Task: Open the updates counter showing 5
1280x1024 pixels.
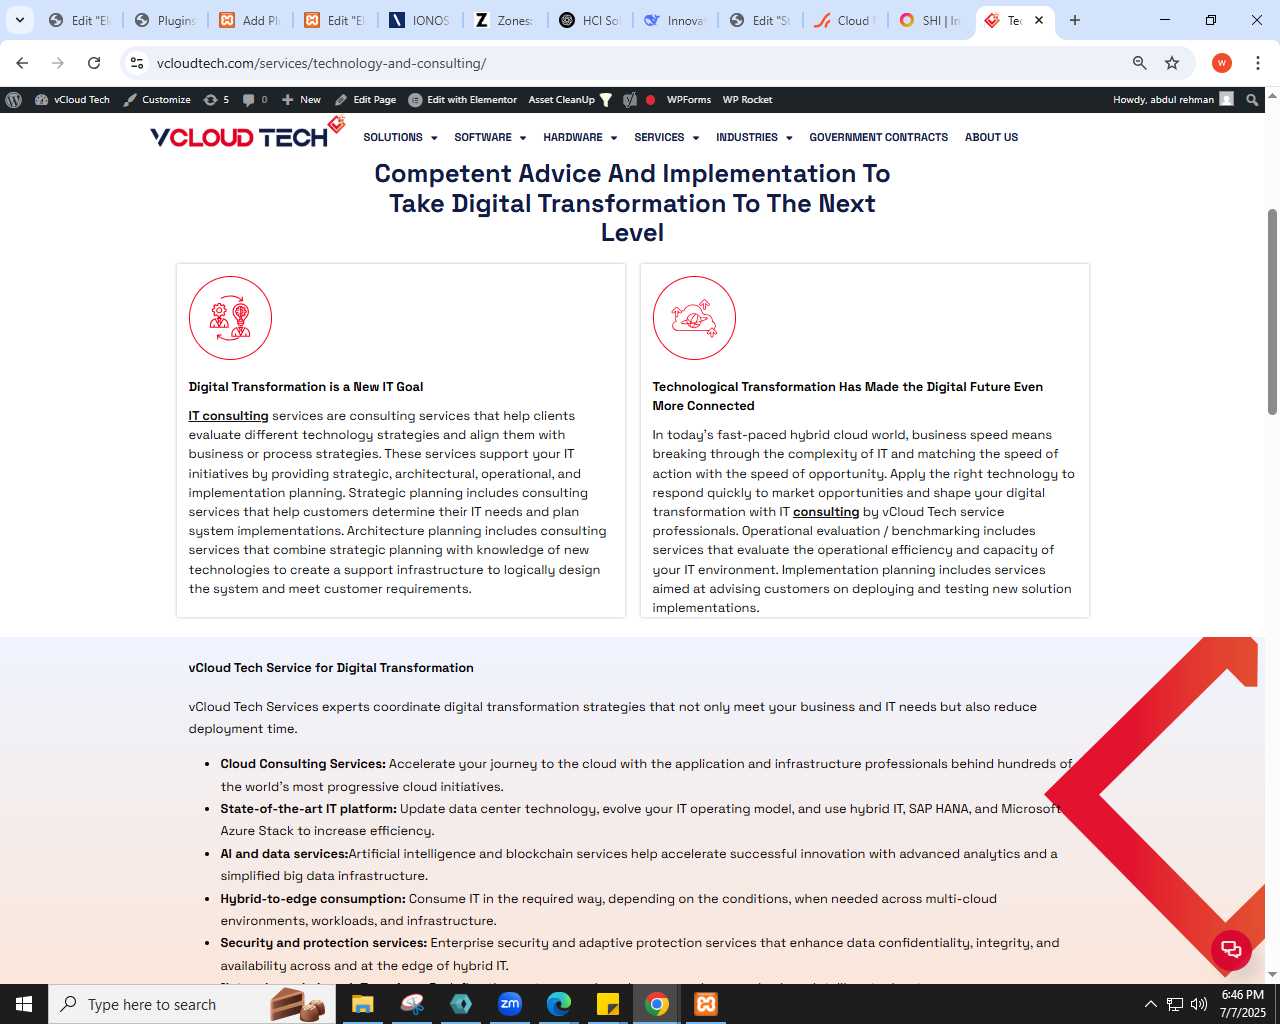Action: coord(217,100)
